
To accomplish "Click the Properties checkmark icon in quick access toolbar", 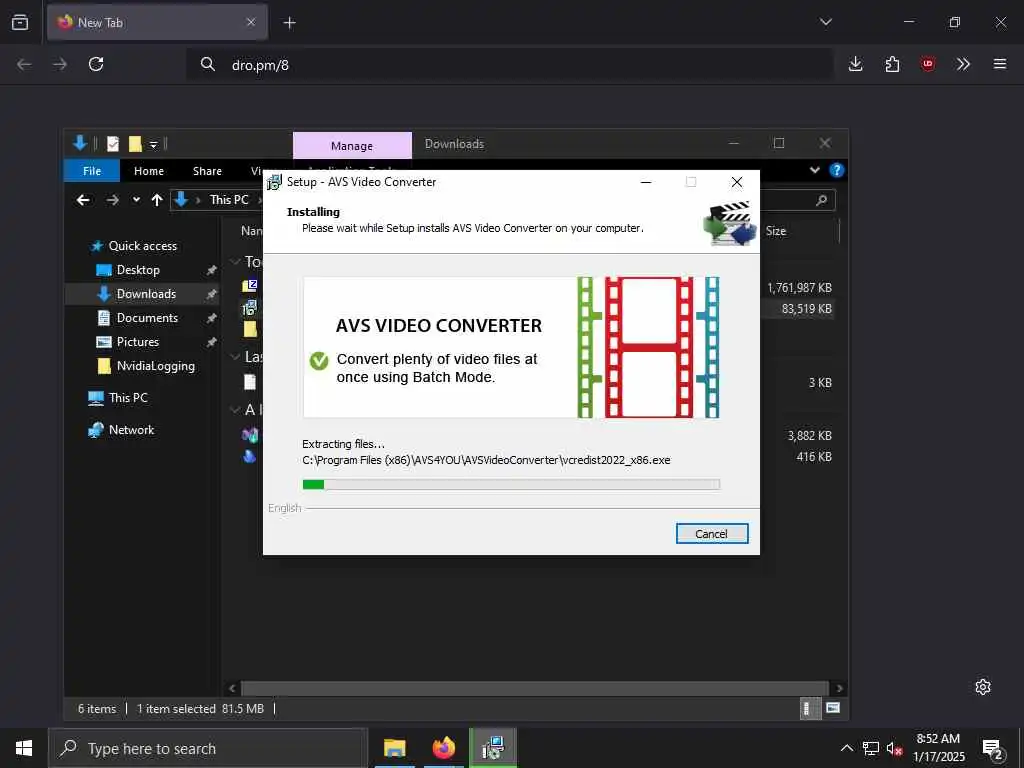I will (113, 144).
